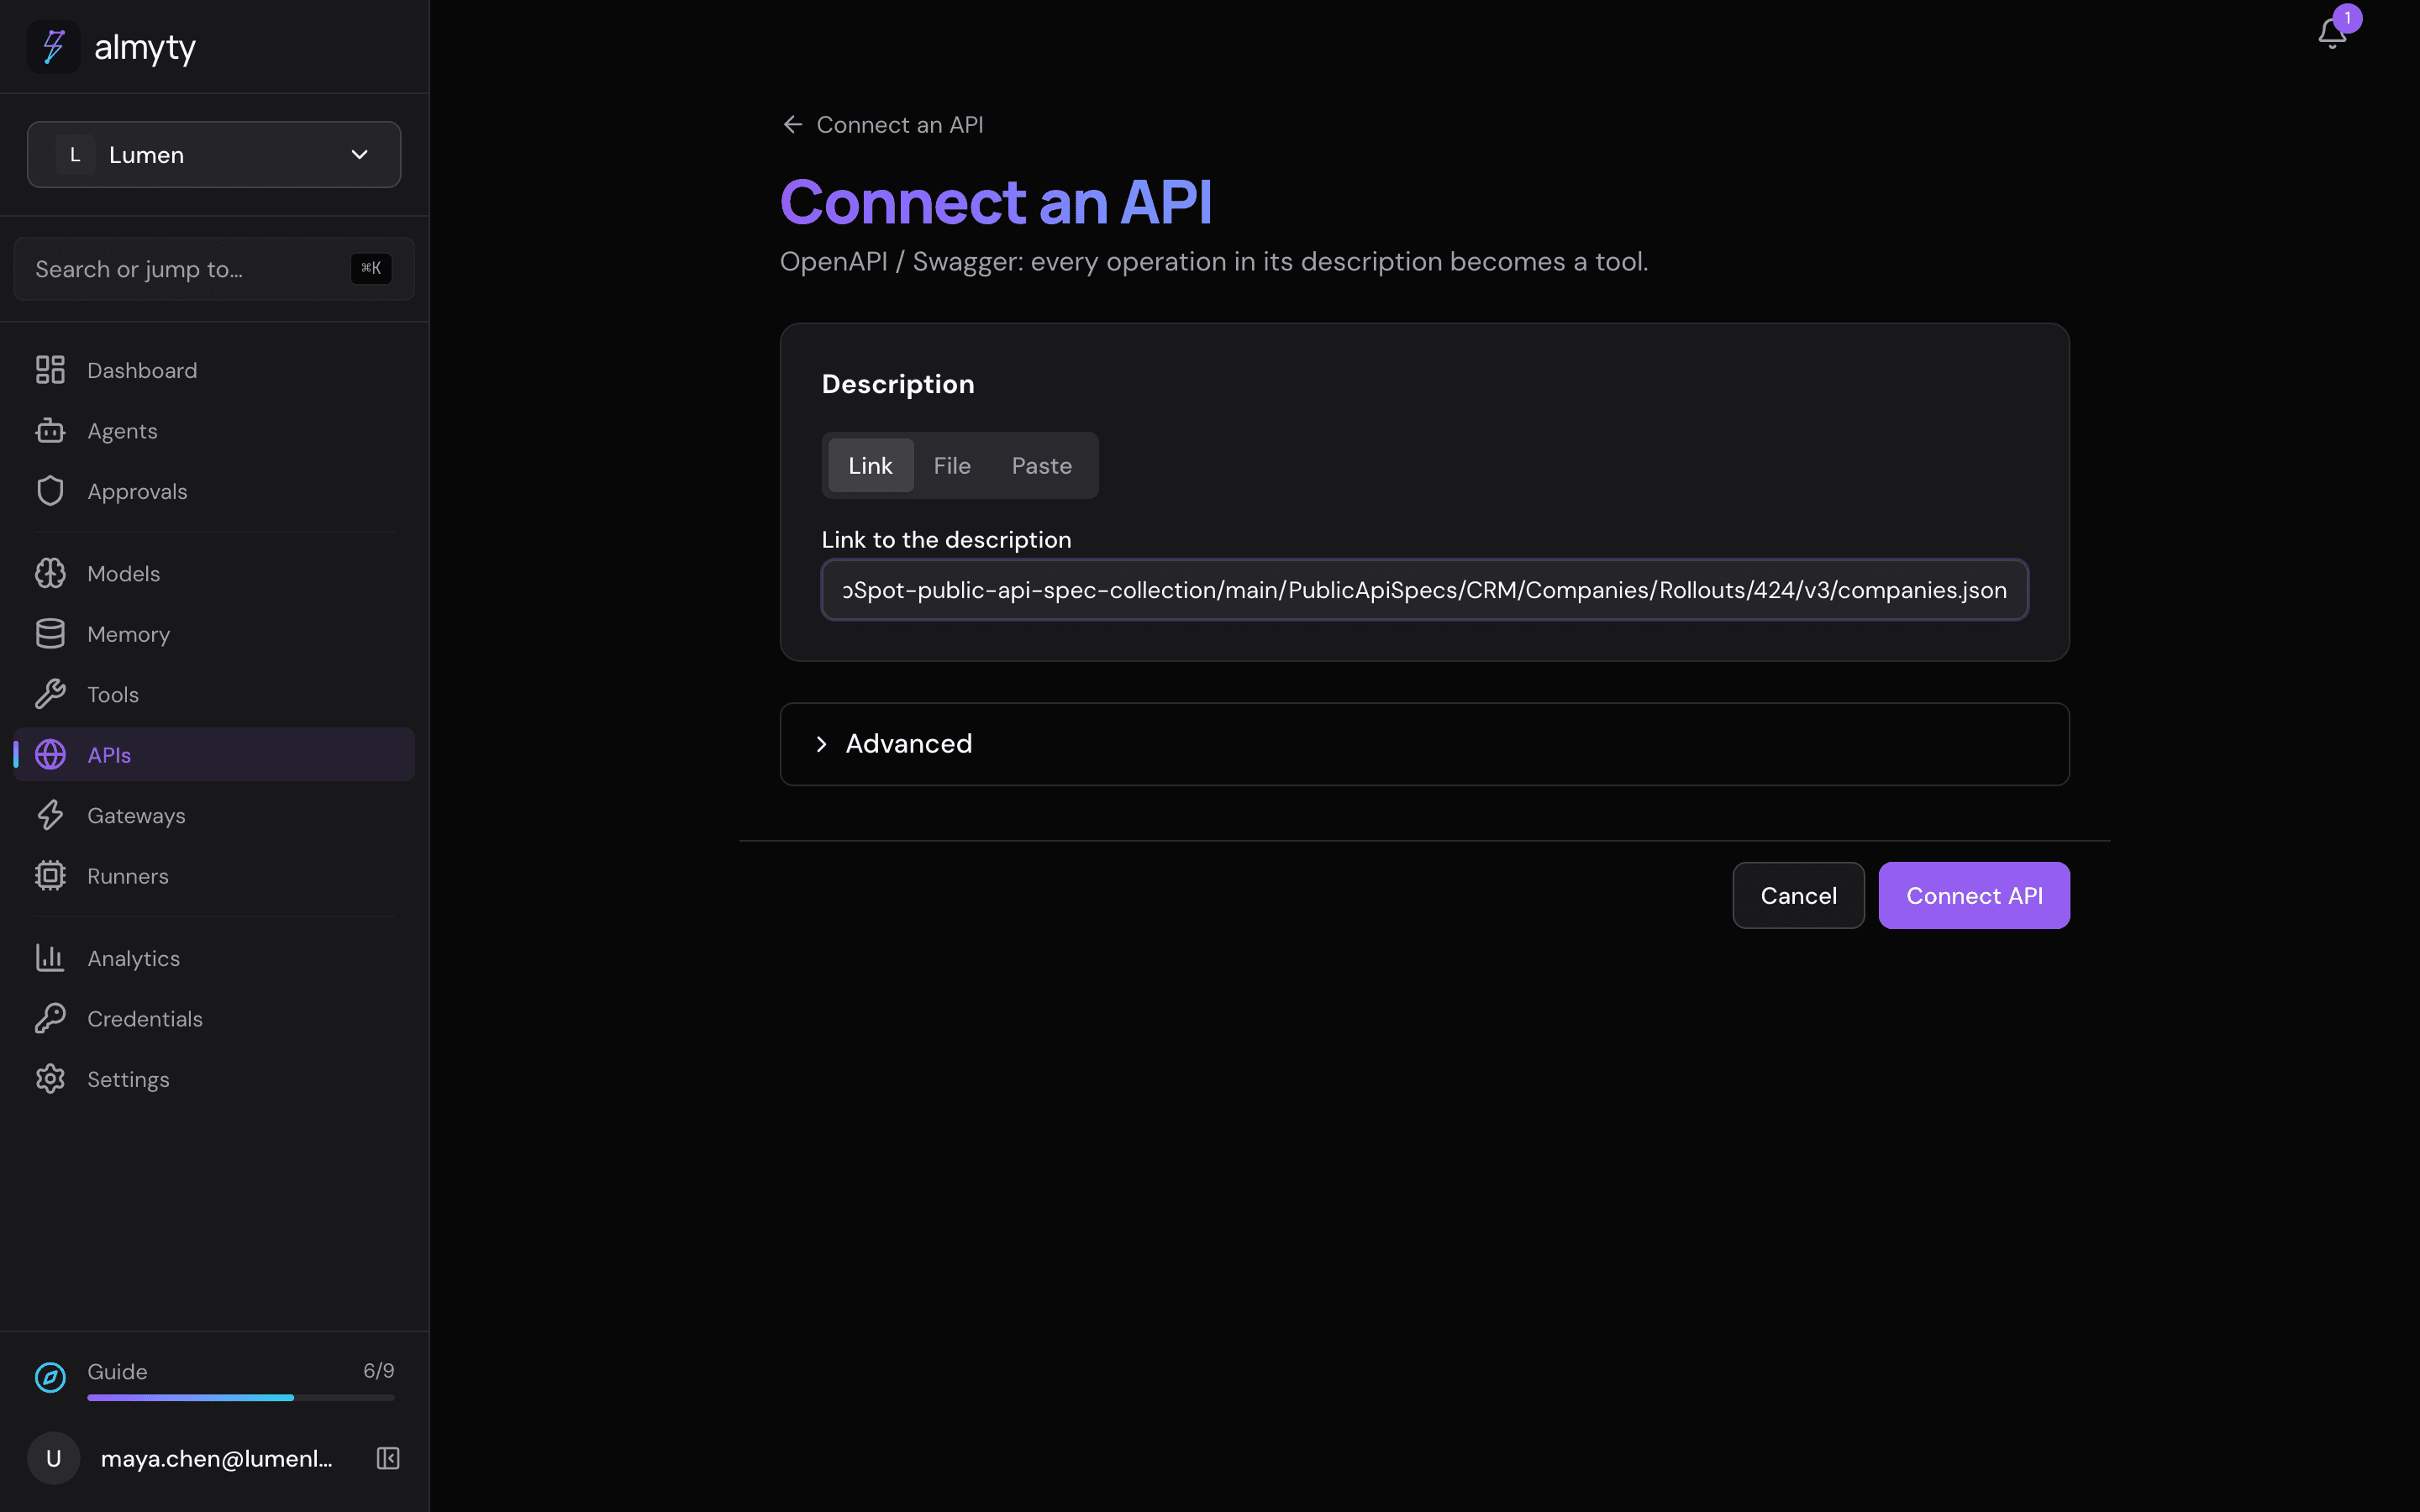This screenshot has height=1512, width=2420.
Task: Click the back arrow beside Connect an API
Action: pyautogui.click(x=793, y=125)
